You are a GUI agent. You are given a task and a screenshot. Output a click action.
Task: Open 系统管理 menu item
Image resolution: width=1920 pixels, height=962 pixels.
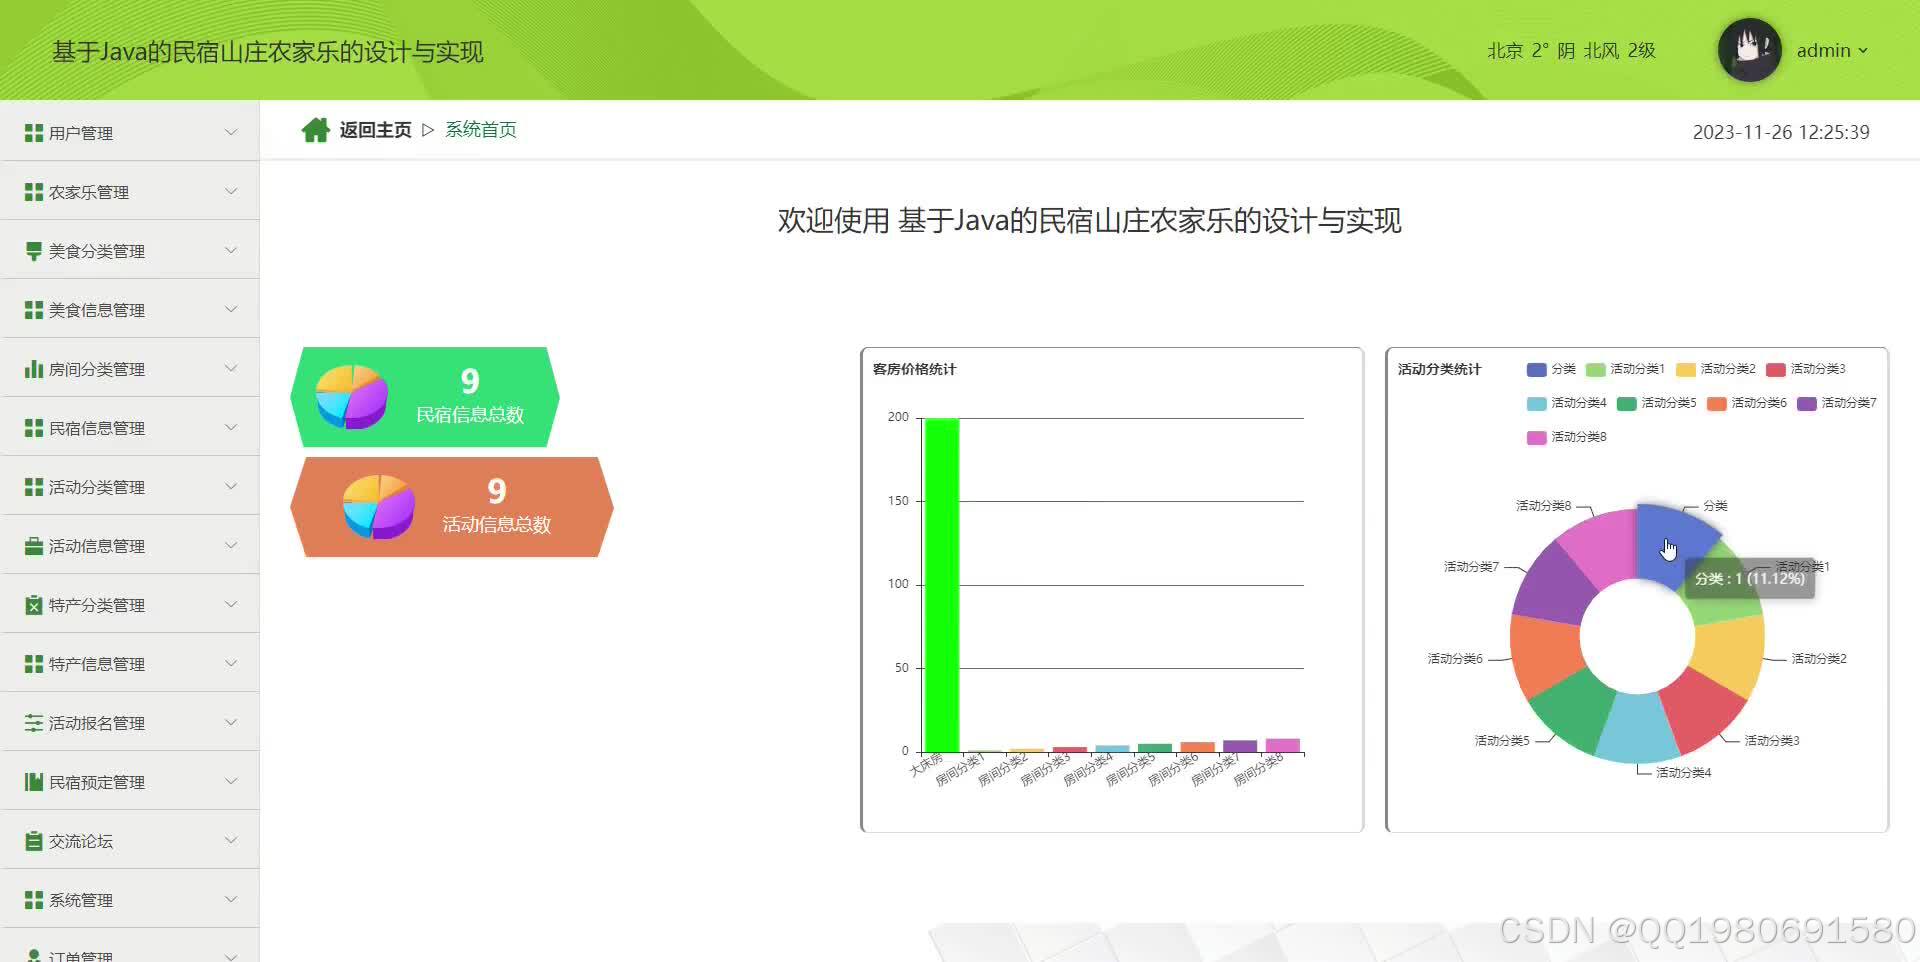pos(130,899)
